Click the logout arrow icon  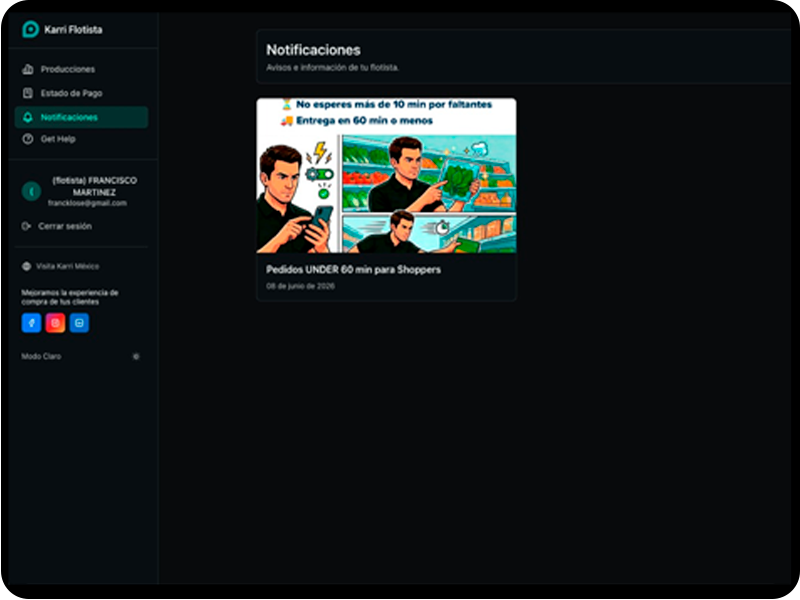pos(26,226)
